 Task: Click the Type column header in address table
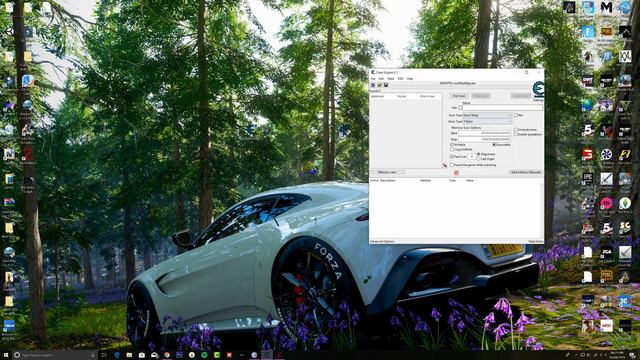pos(453,180)
